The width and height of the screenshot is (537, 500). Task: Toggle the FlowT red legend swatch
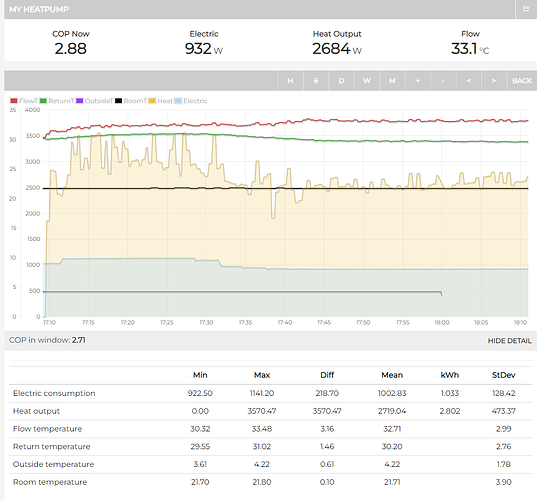pyautogui.click(x=14, y=101)
